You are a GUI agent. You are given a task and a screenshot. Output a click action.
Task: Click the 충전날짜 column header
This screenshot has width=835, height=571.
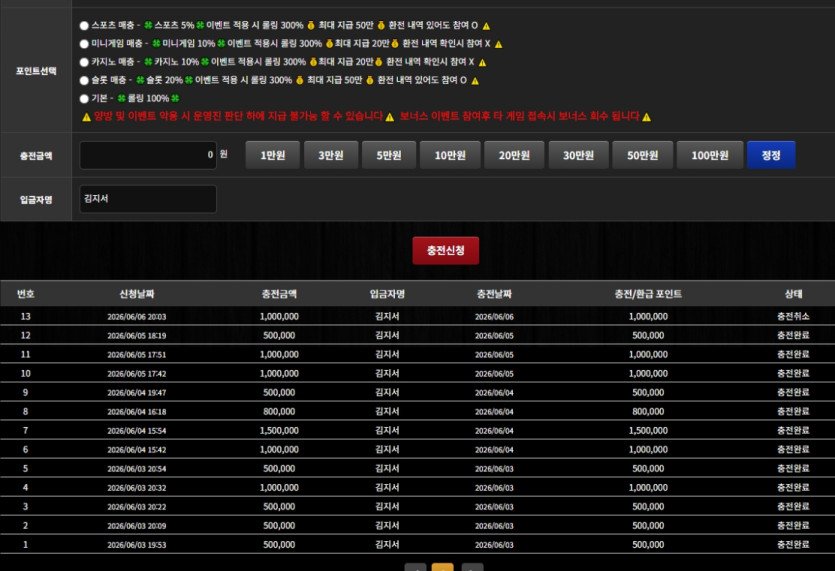click(494, 294)
